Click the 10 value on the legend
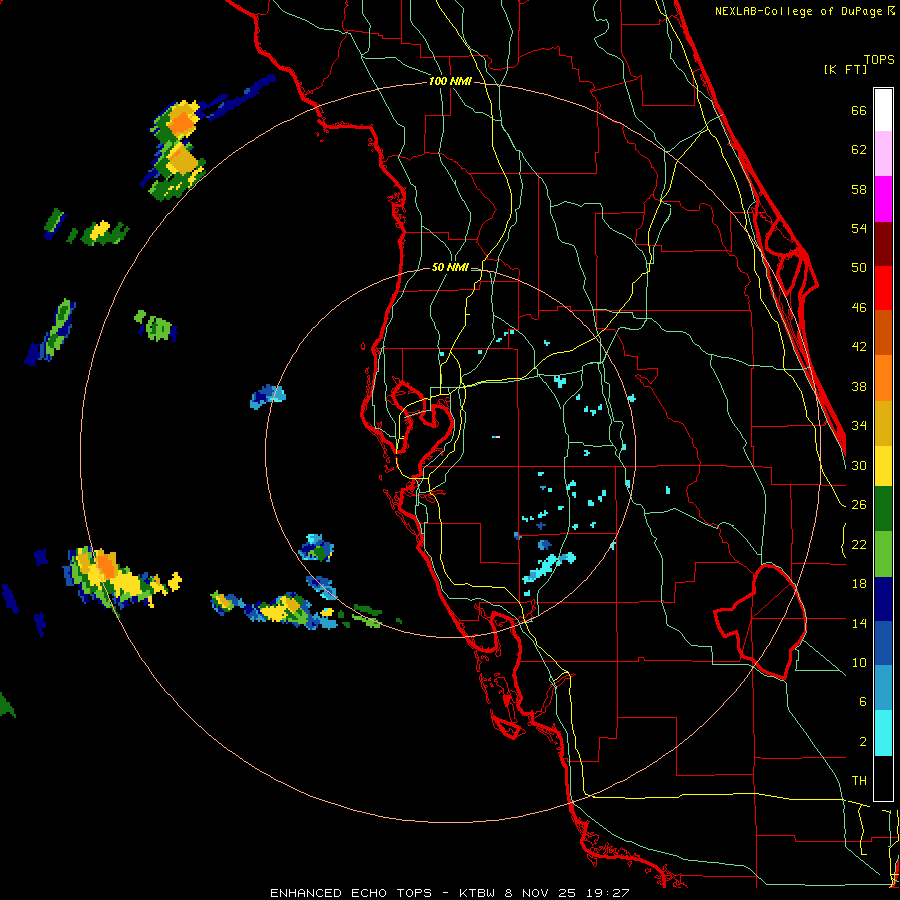 click(859, 662)
